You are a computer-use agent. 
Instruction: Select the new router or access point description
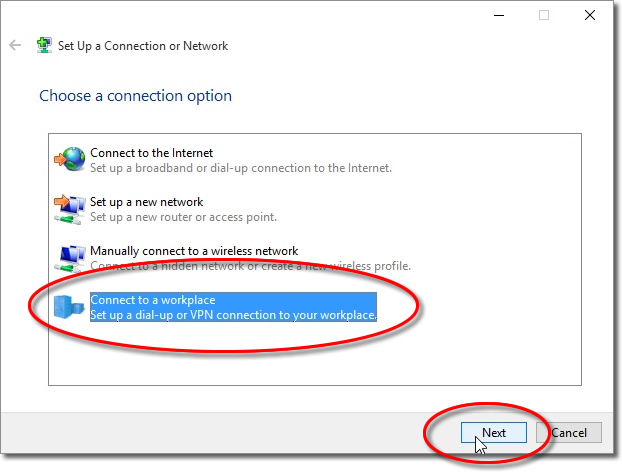[183, 217]
